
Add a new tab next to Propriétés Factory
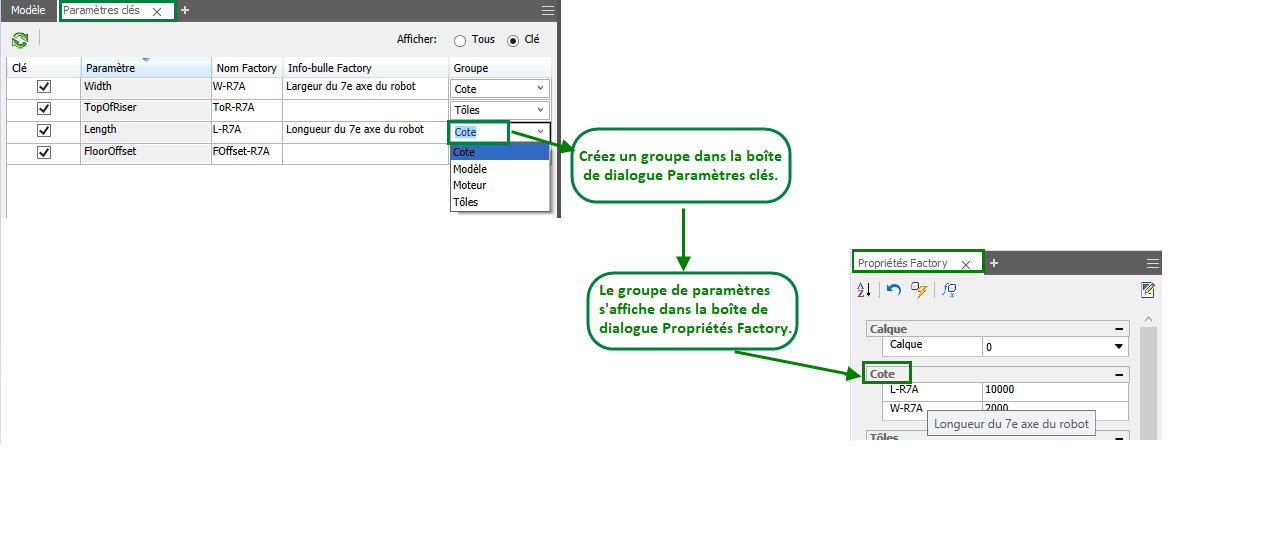click(994, 263)
